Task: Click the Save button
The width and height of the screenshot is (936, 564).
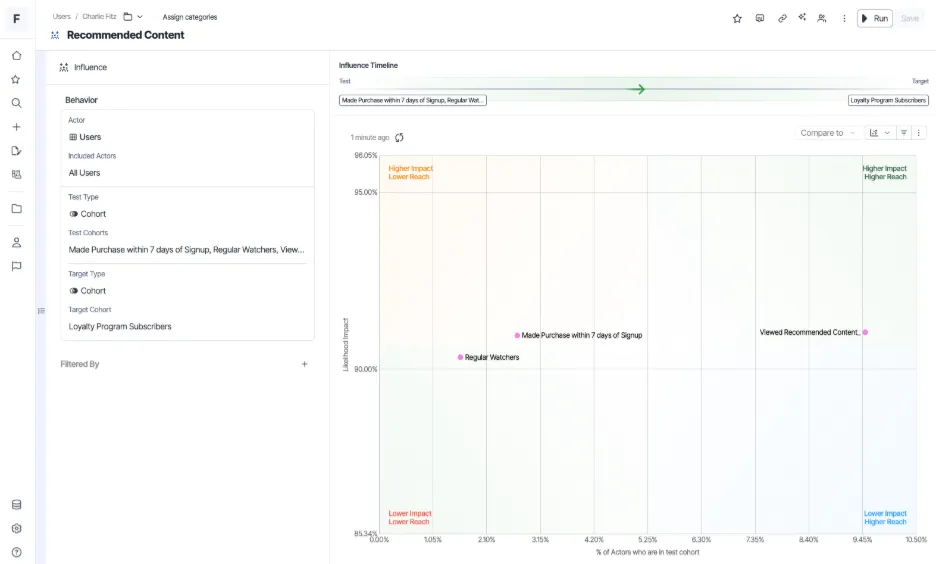Action: coord(910,19)
